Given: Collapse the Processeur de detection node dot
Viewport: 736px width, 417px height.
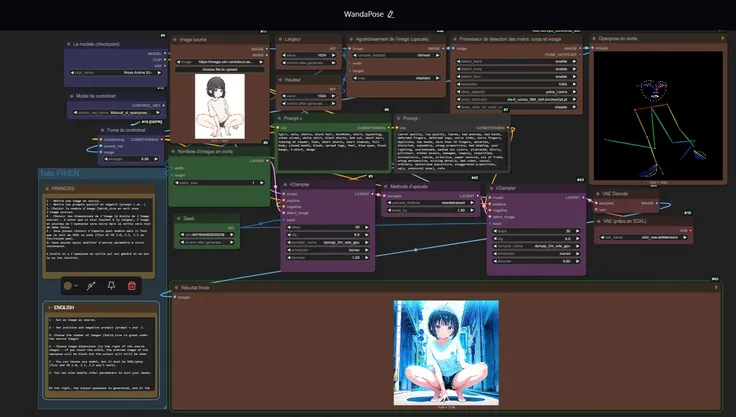Looking at the screenshot, I should 455,39.
